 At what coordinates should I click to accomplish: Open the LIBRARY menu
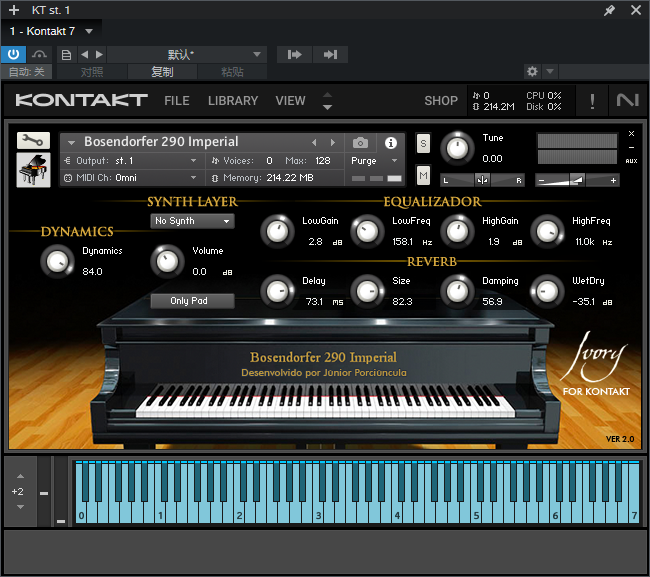coord(233,101)
